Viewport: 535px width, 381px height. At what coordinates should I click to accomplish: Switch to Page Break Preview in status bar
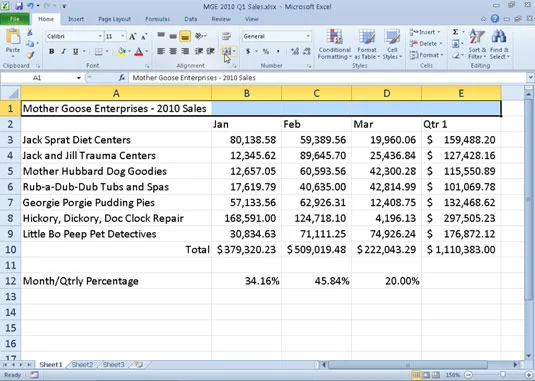tap(436, 375)
